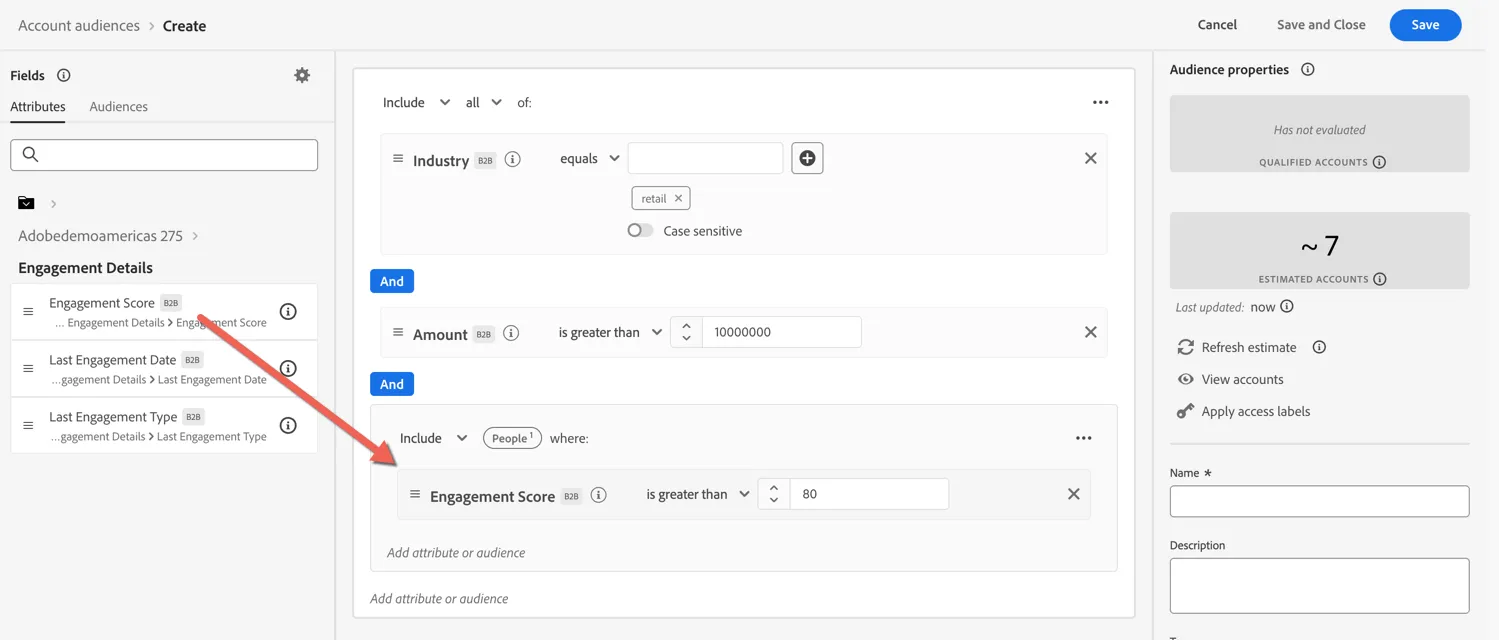Click the audience Name input field
Image resolution: width=1499 pixels, height=640 pixels.
tap(1319, 501)
